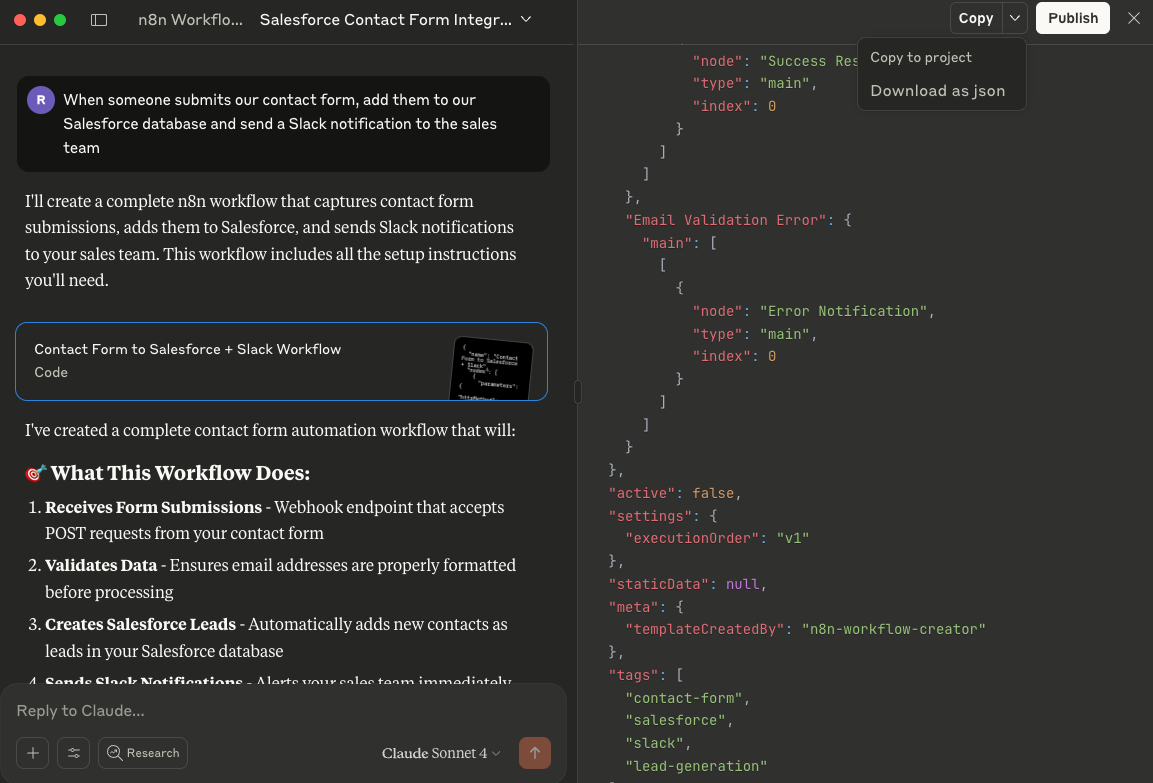
Task: Click the Publish button
Action: click(1073, 18)
